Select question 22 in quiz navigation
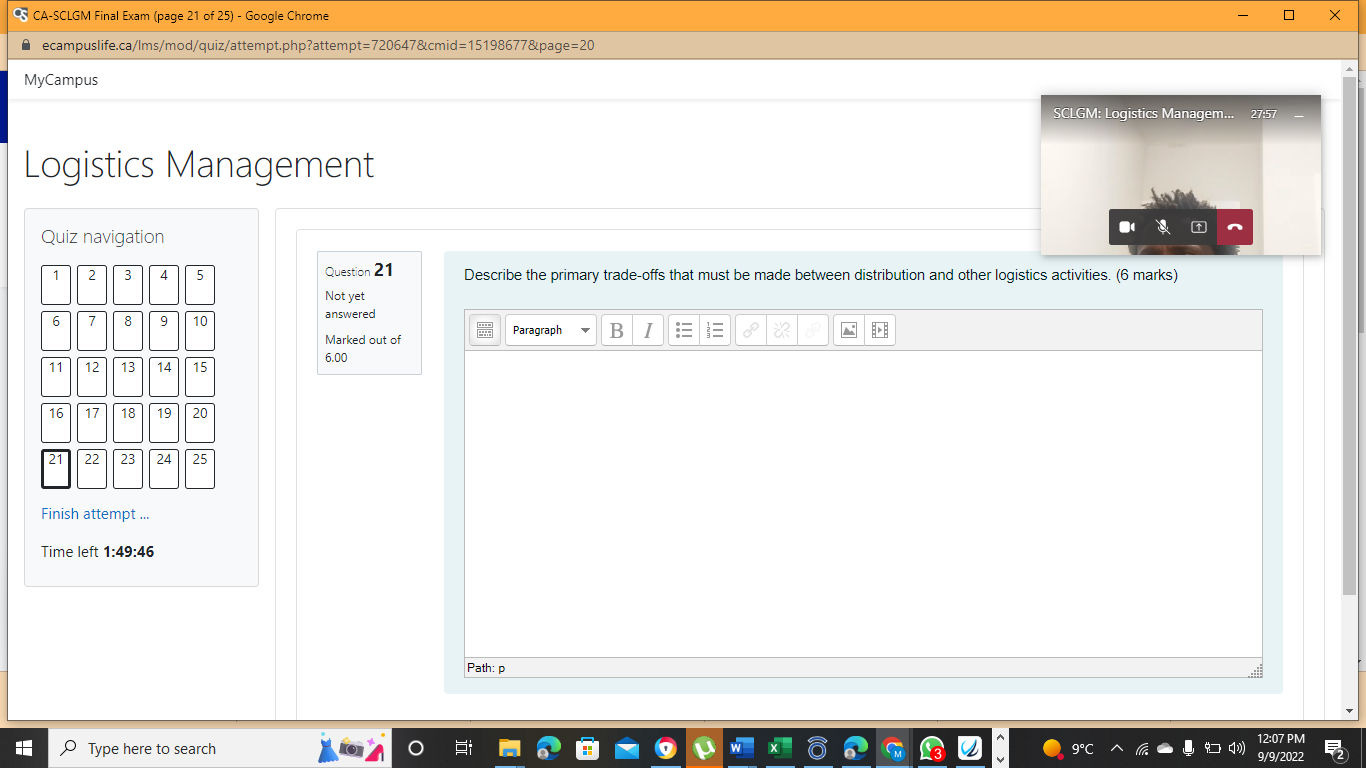 tap(92, 469)
